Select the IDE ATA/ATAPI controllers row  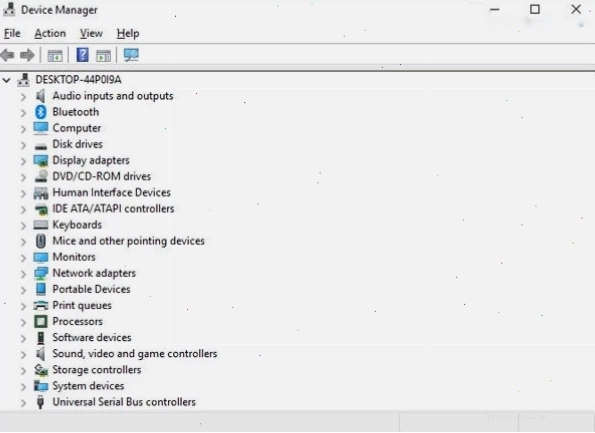pyautogui.click(x=113, y=209)
